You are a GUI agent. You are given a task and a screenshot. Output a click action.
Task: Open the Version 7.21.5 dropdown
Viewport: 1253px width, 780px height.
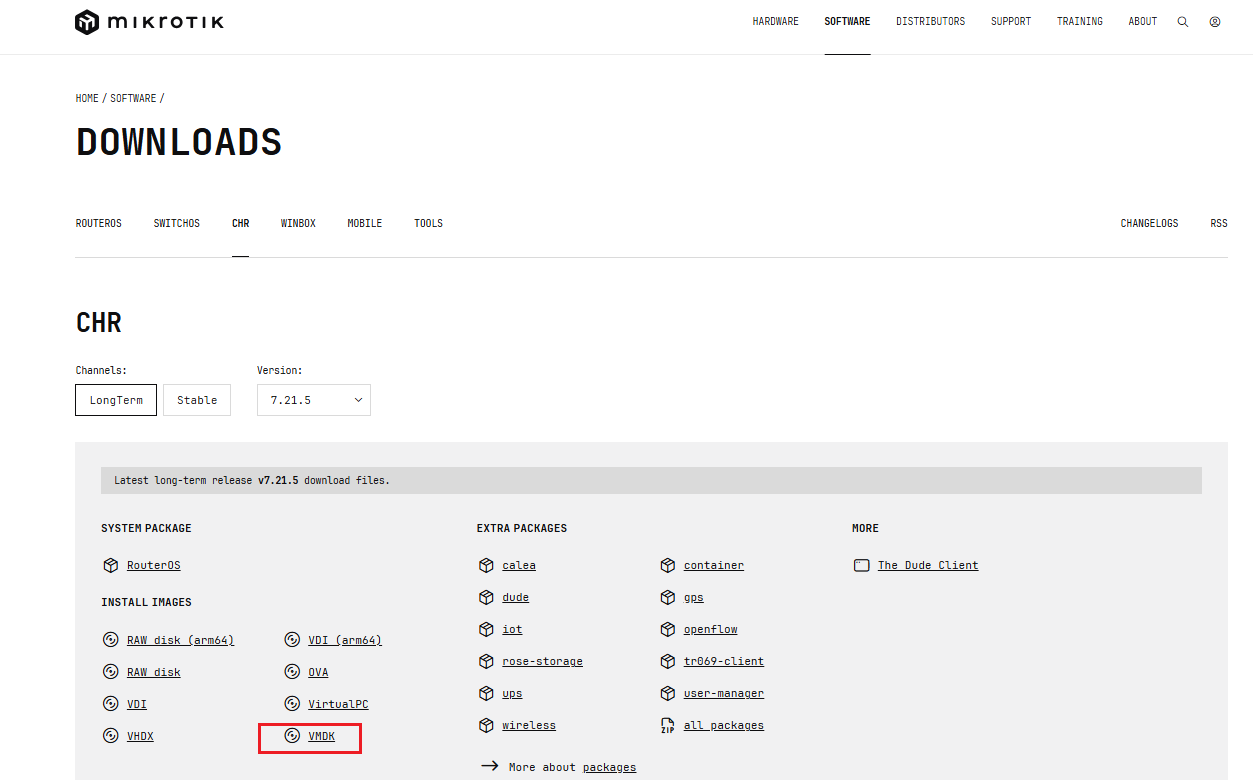314,400
